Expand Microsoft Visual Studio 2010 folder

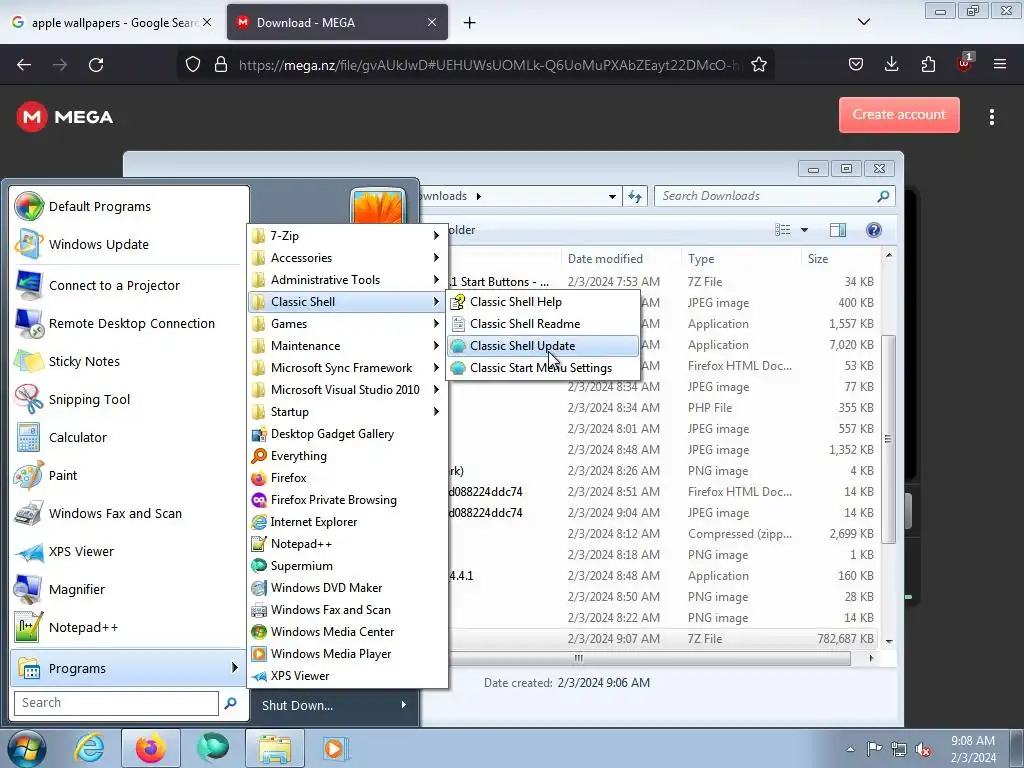[x=347, y=390]
